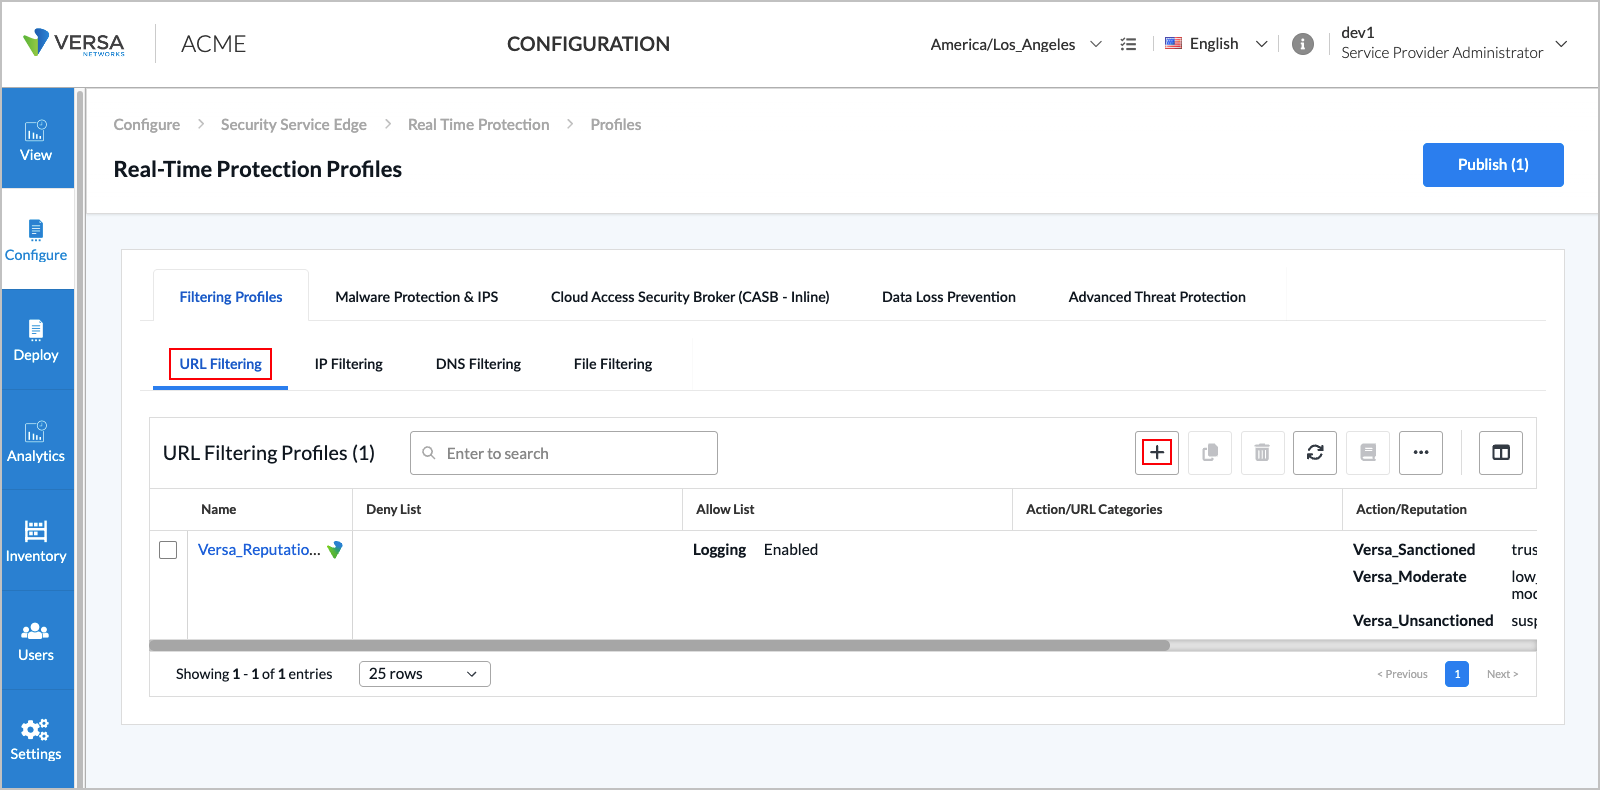Viewport: 1600px width, 790px height.
Task: Click the Versa Networks logo
Action: point(74,43)
